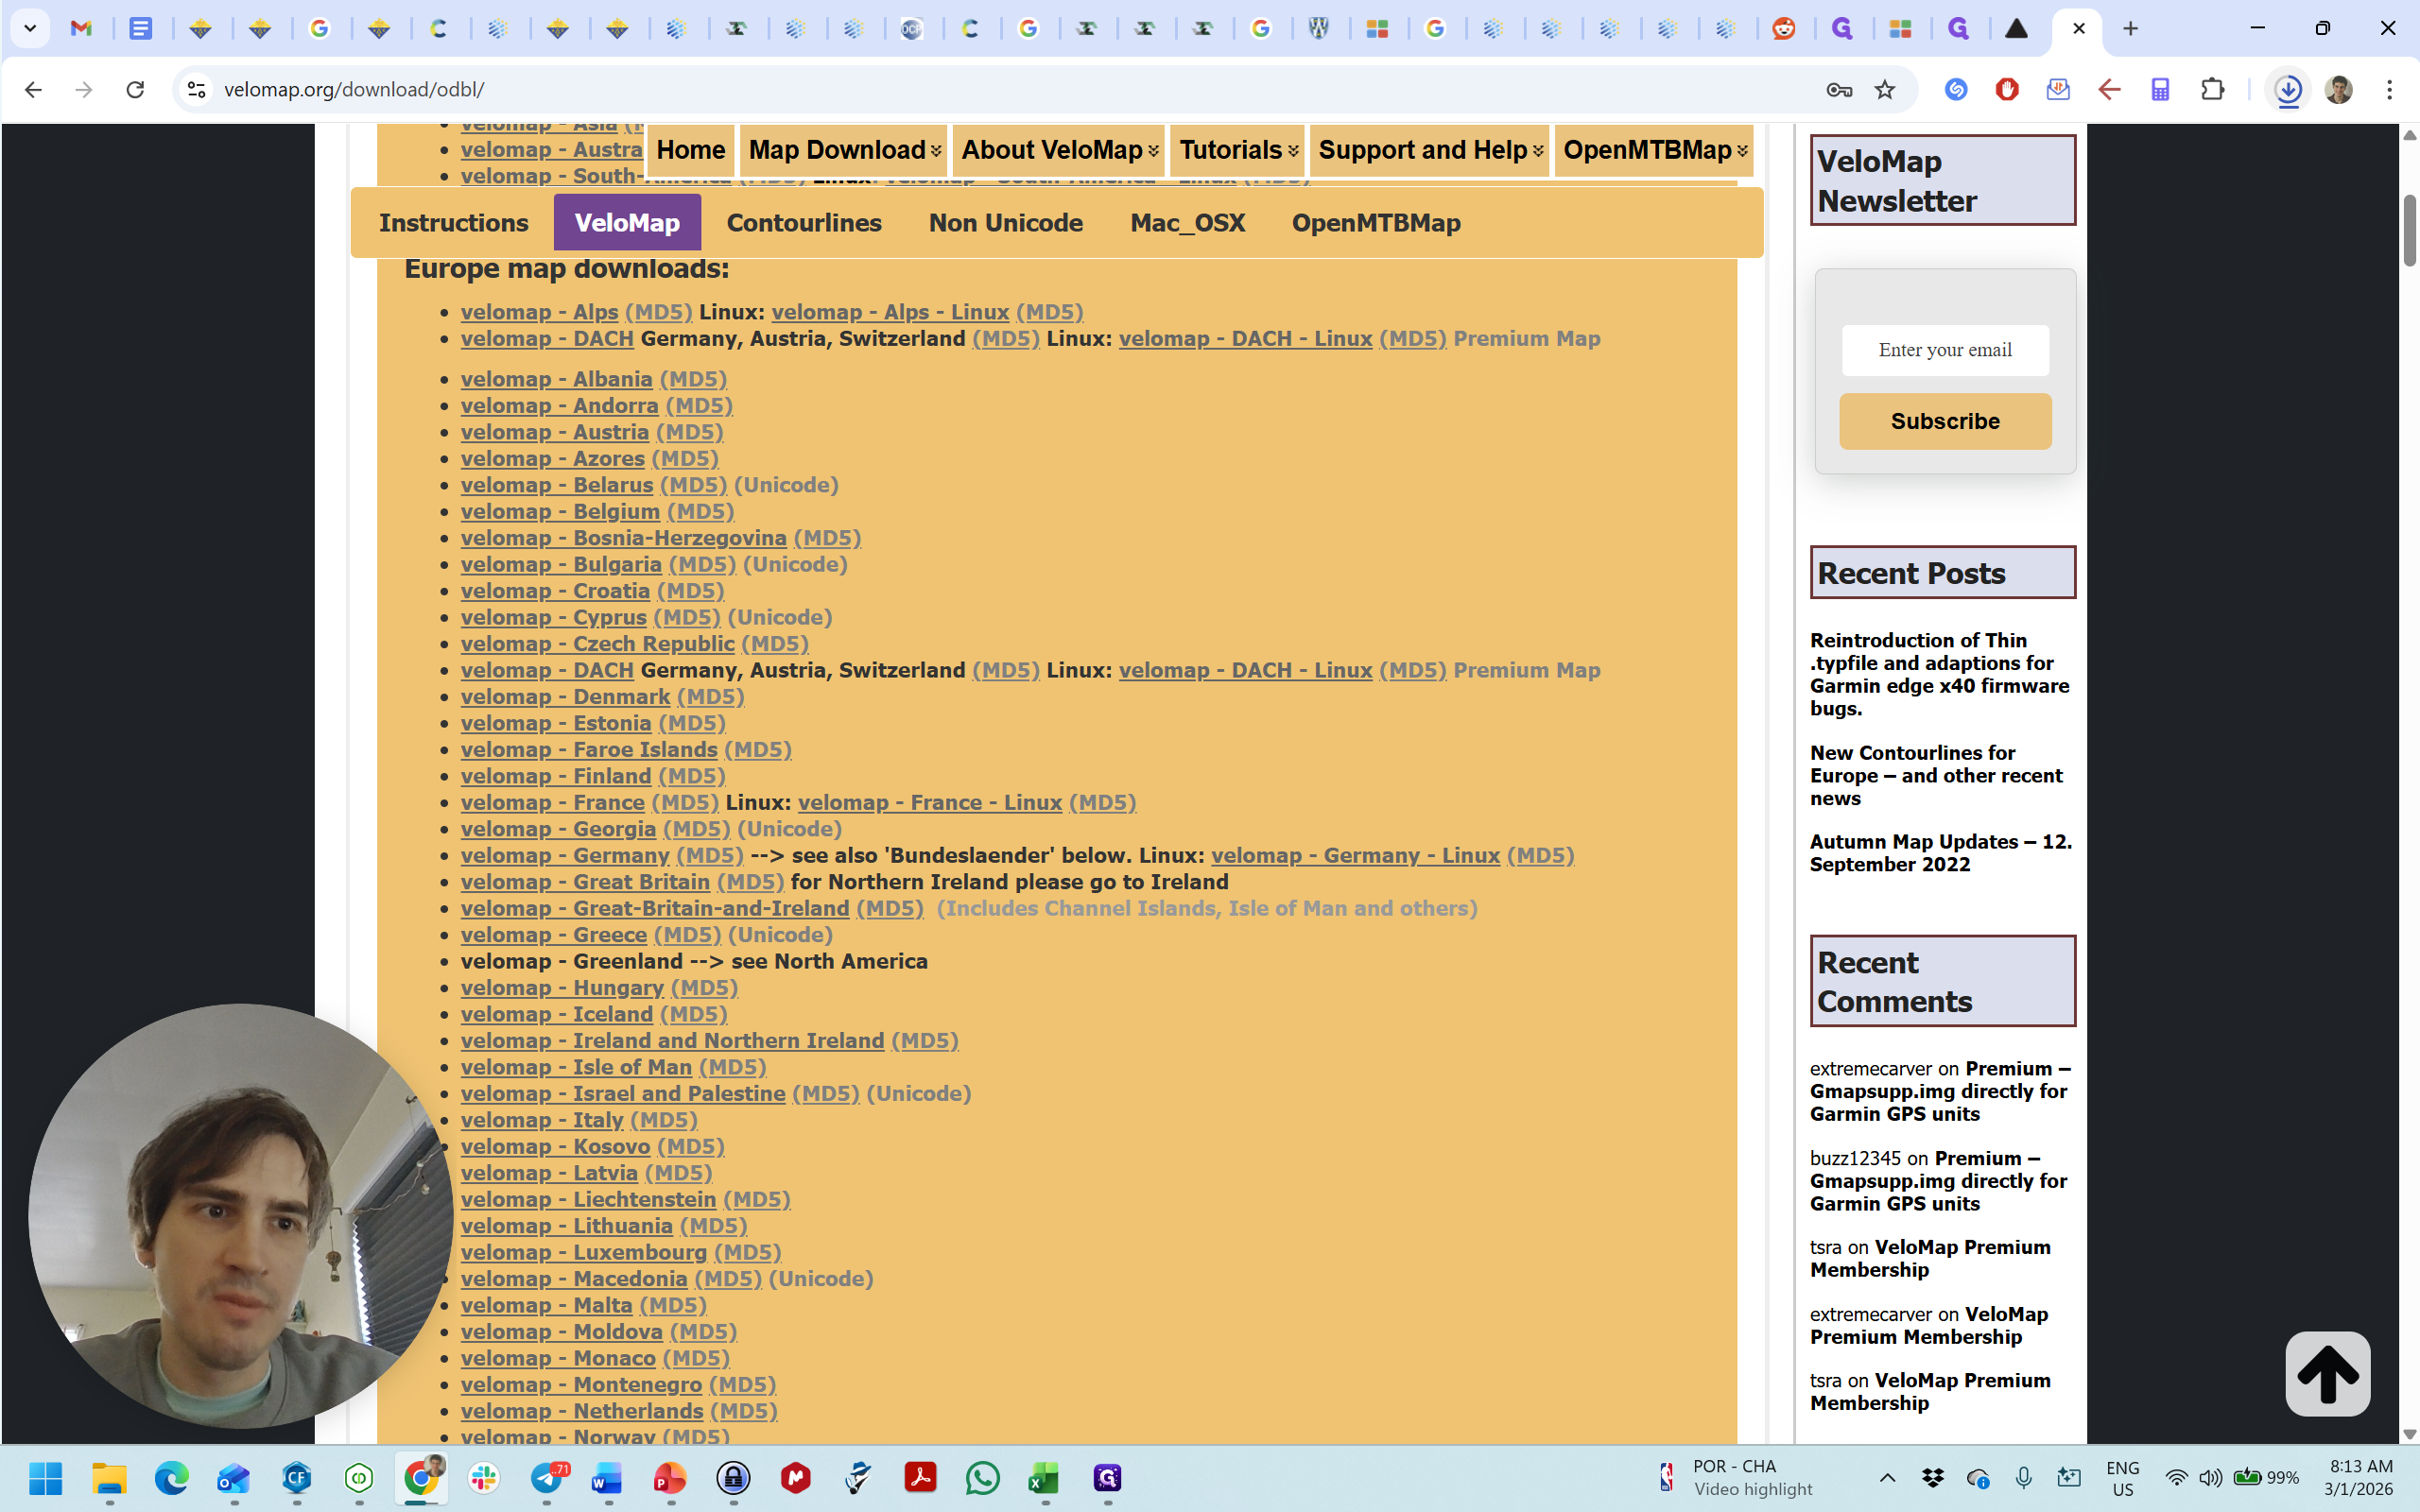Click the page vertical scrollbar thumb
The width and height of the screenshot is (2420, 1512).
click(x=2409, y=230)
